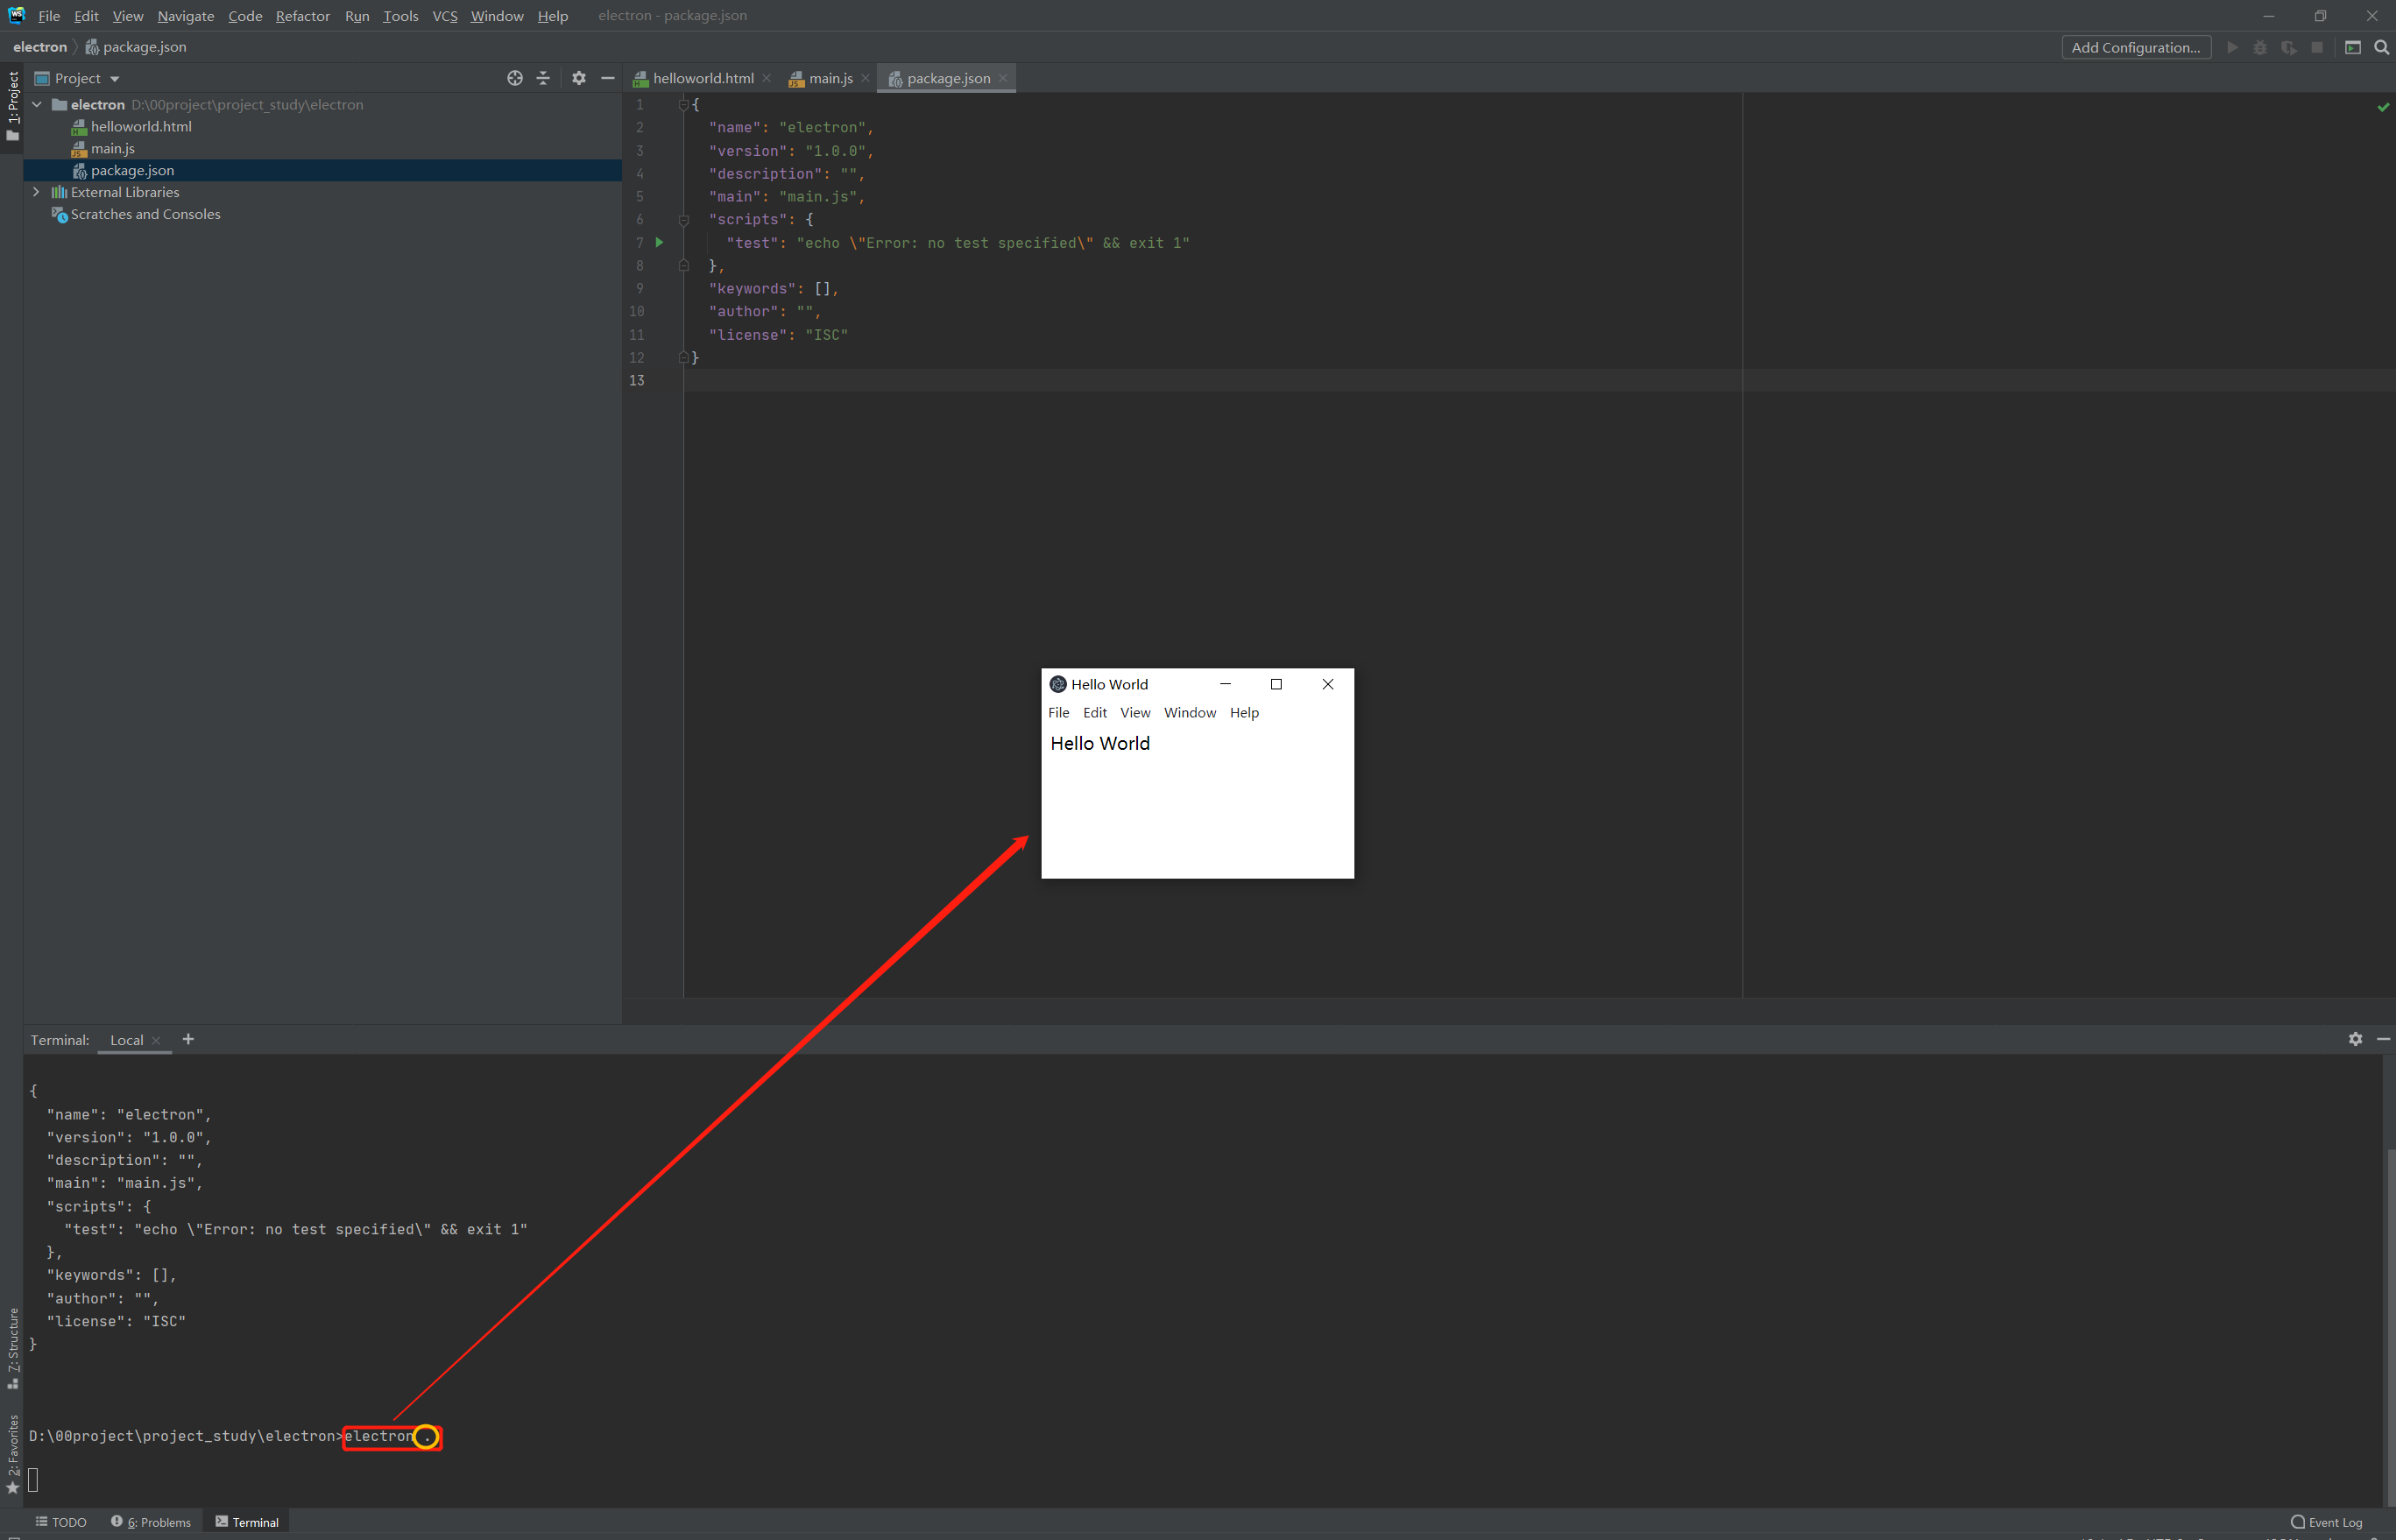Collapse the electron root folder
This screenshot has height=1540, width=2396.
coord(37,104)
